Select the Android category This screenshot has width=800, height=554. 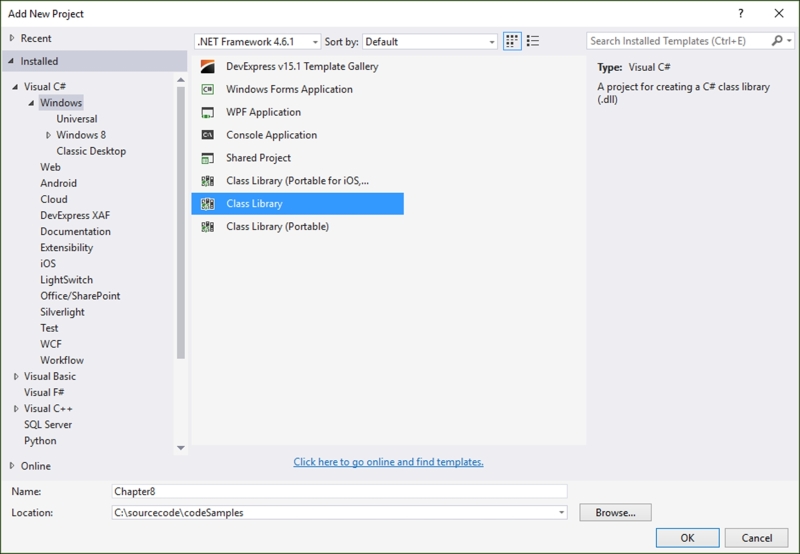click(59, 183)
